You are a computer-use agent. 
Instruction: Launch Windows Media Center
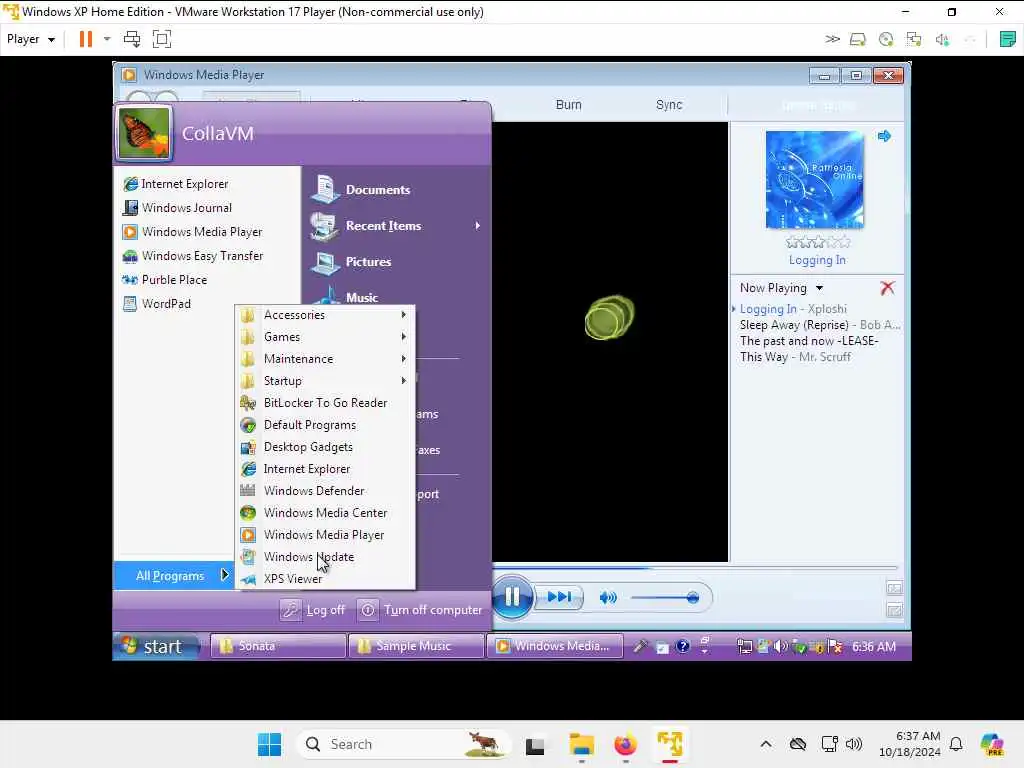point(325,513)
